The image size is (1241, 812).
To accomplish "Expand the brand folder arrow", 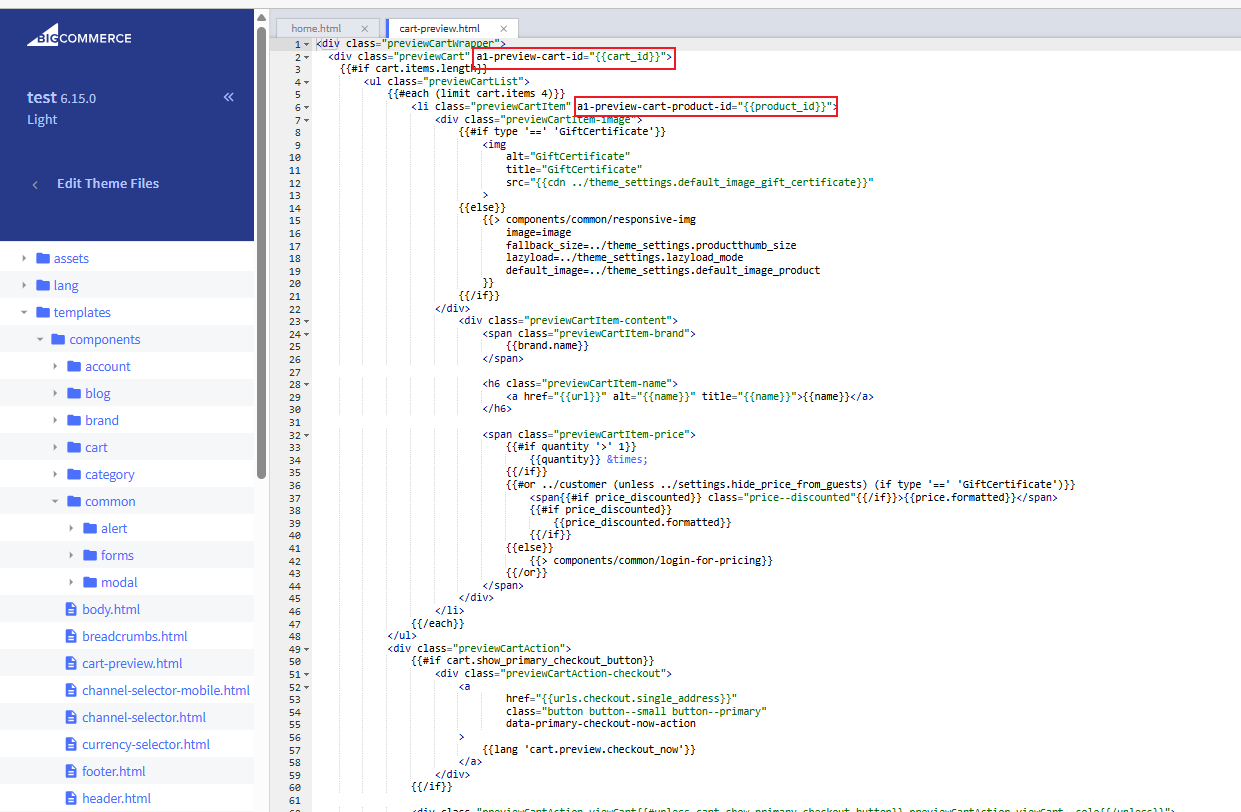I will coord(56,420).
